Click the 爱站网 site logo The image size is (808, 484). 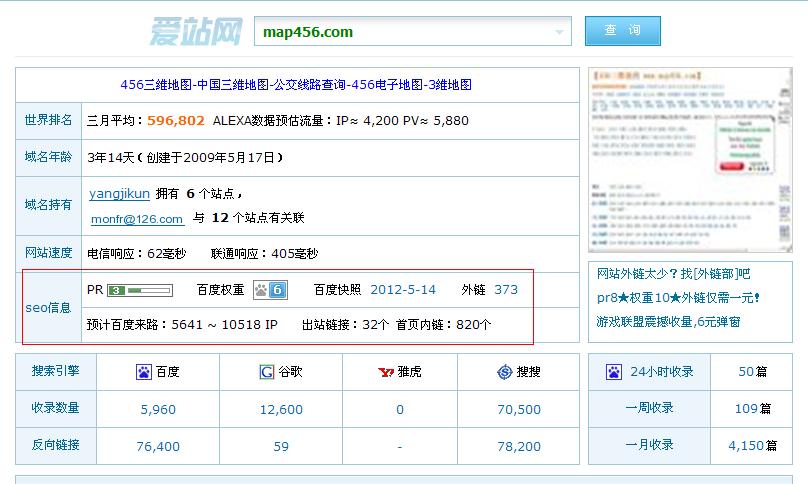pyautogui.click(x=196, y=31)
